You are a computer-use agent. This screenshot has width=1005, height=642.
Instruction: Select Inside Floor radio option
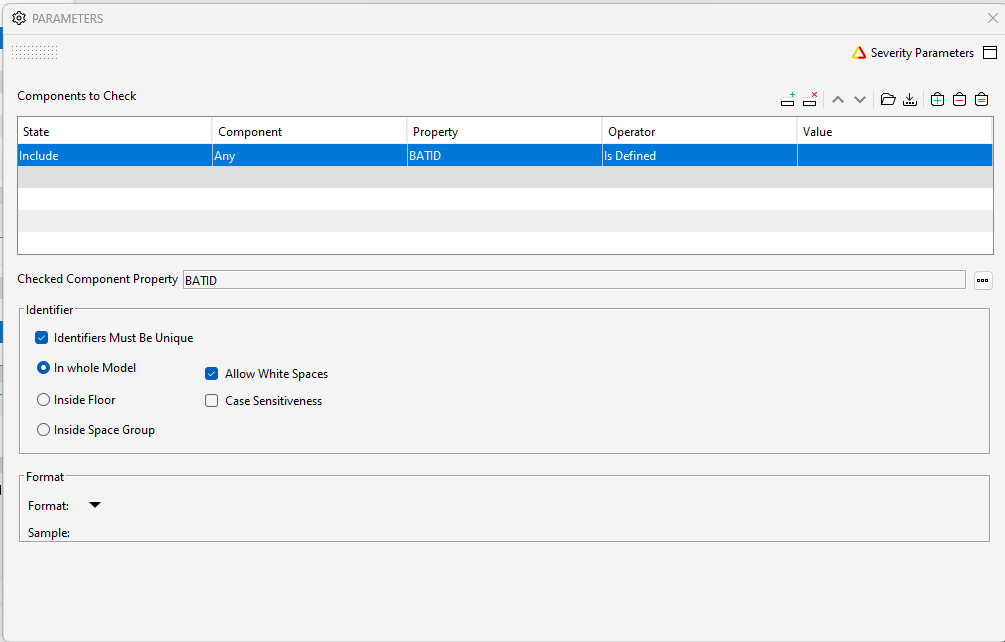pyautogui.click(x=44, y=400)
